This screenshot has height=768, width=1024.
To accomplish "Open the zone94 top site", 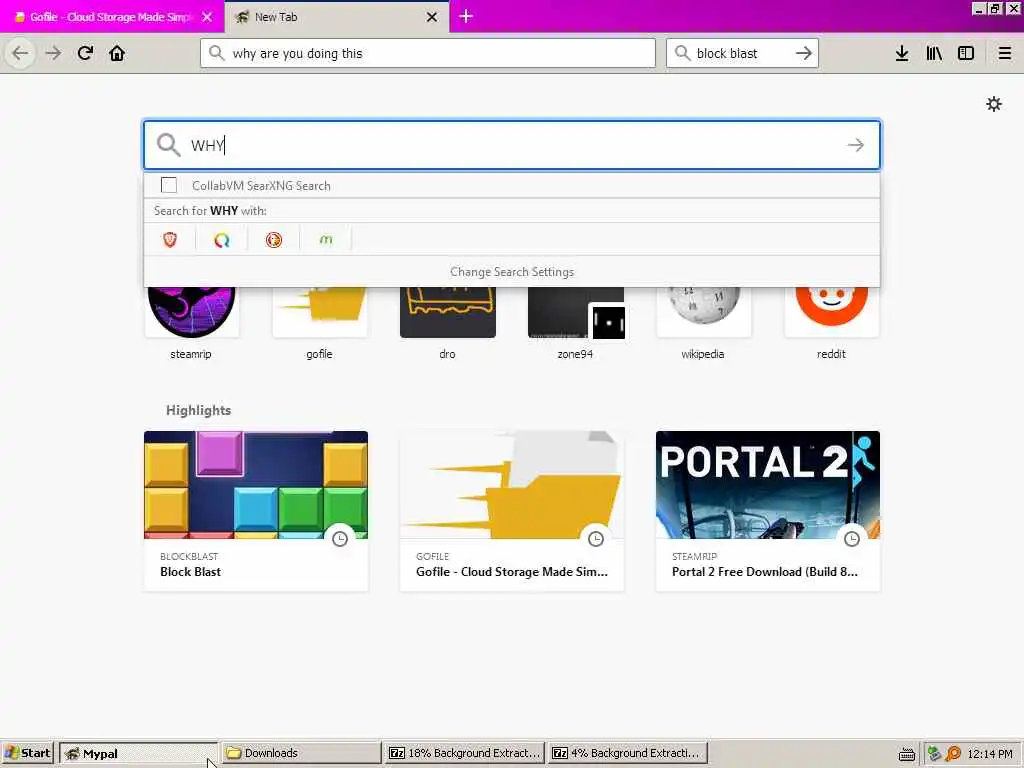I will click(575, 323).
